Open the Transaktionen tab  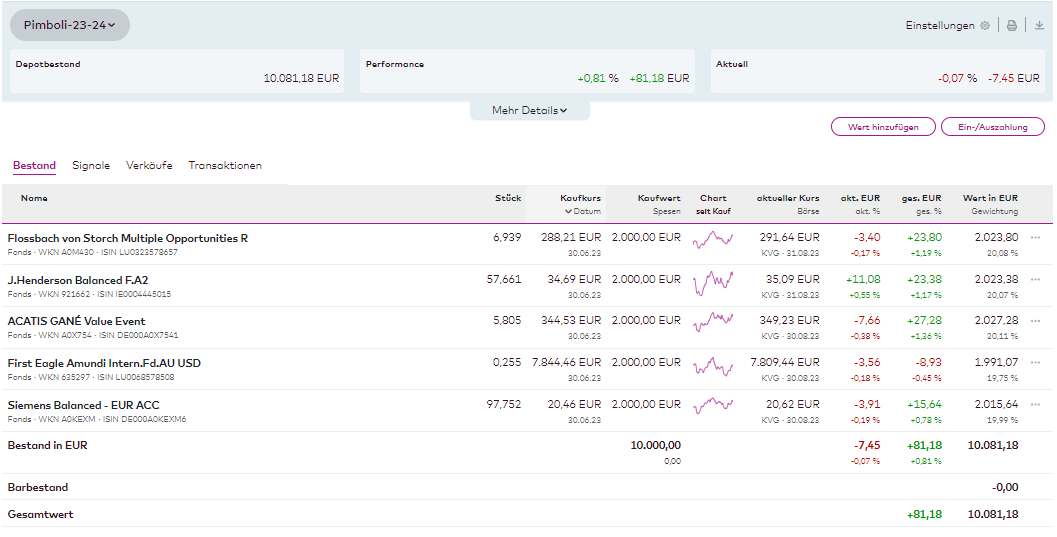tap(225, 166)
